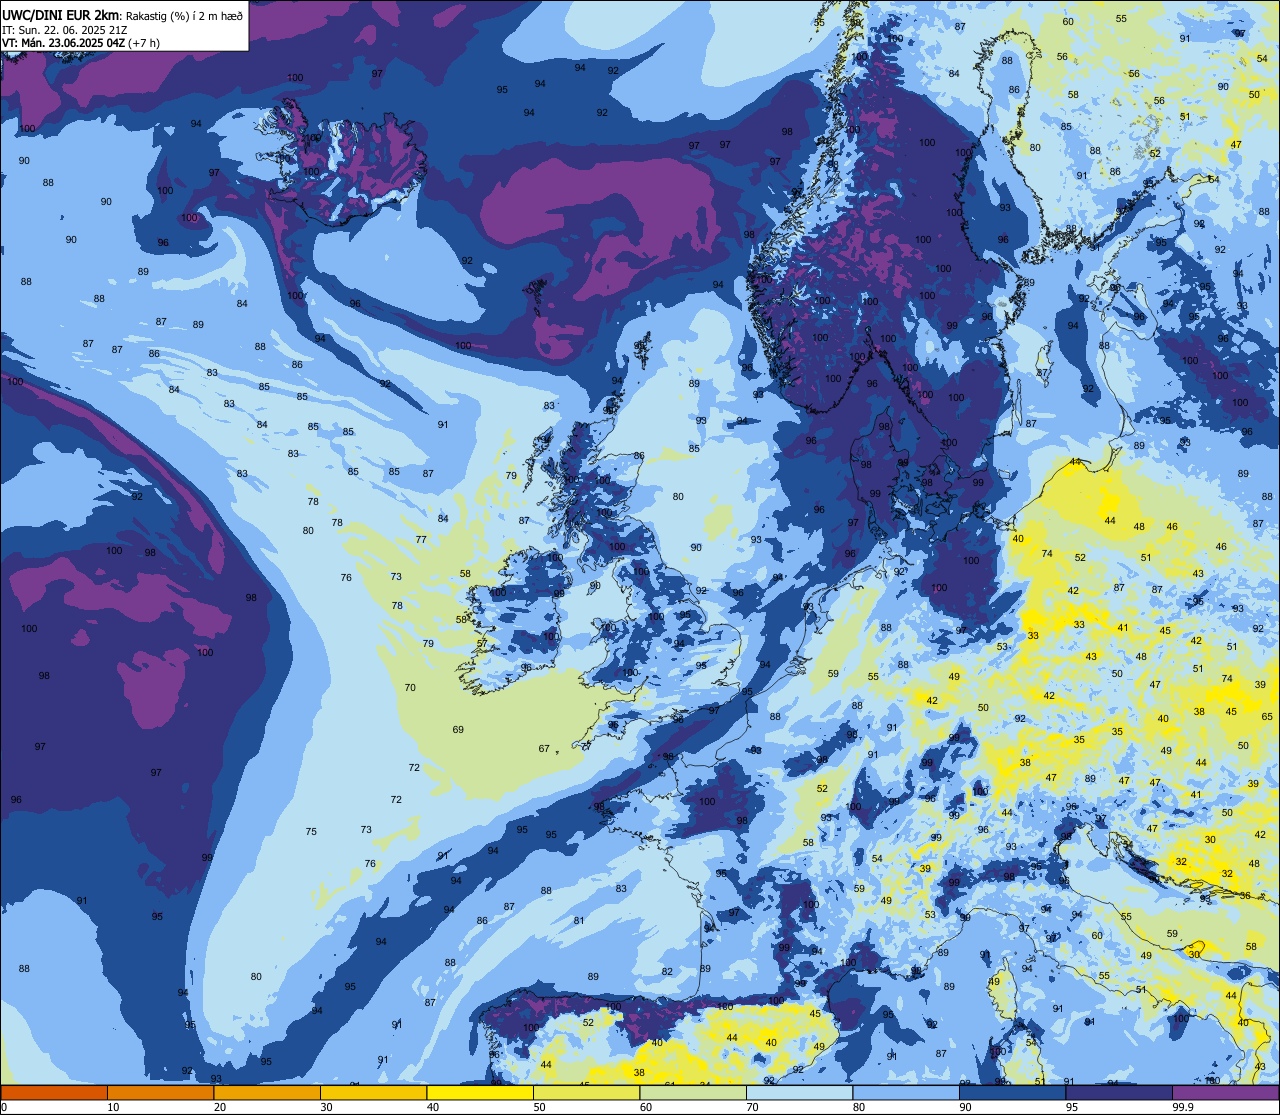This screenshot has width=1280, height=1115.
Task: Click the light blue 70–80 legend swatch
Action: click(799, 1092)
